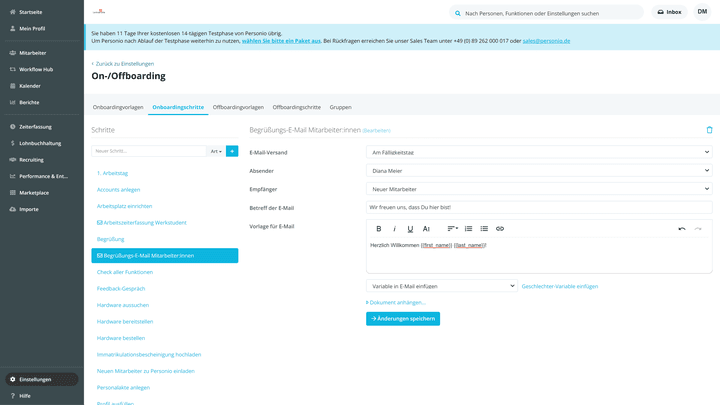
Task: Undo last edit in email editor
Action: 682,229
